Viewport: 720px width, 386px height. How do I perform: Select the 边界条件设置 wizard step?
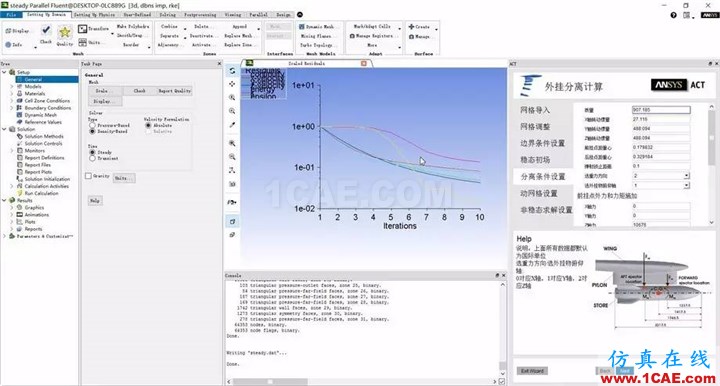[542, 143]
